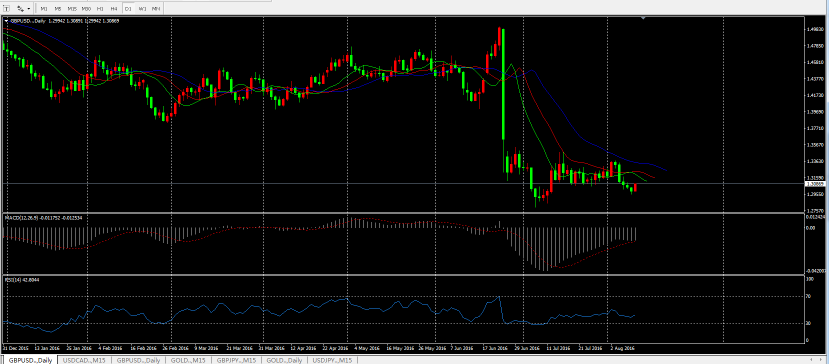This screenshot has width=829, height=364.
Task: Choose H4 timeframe
Action: point(114,8)
